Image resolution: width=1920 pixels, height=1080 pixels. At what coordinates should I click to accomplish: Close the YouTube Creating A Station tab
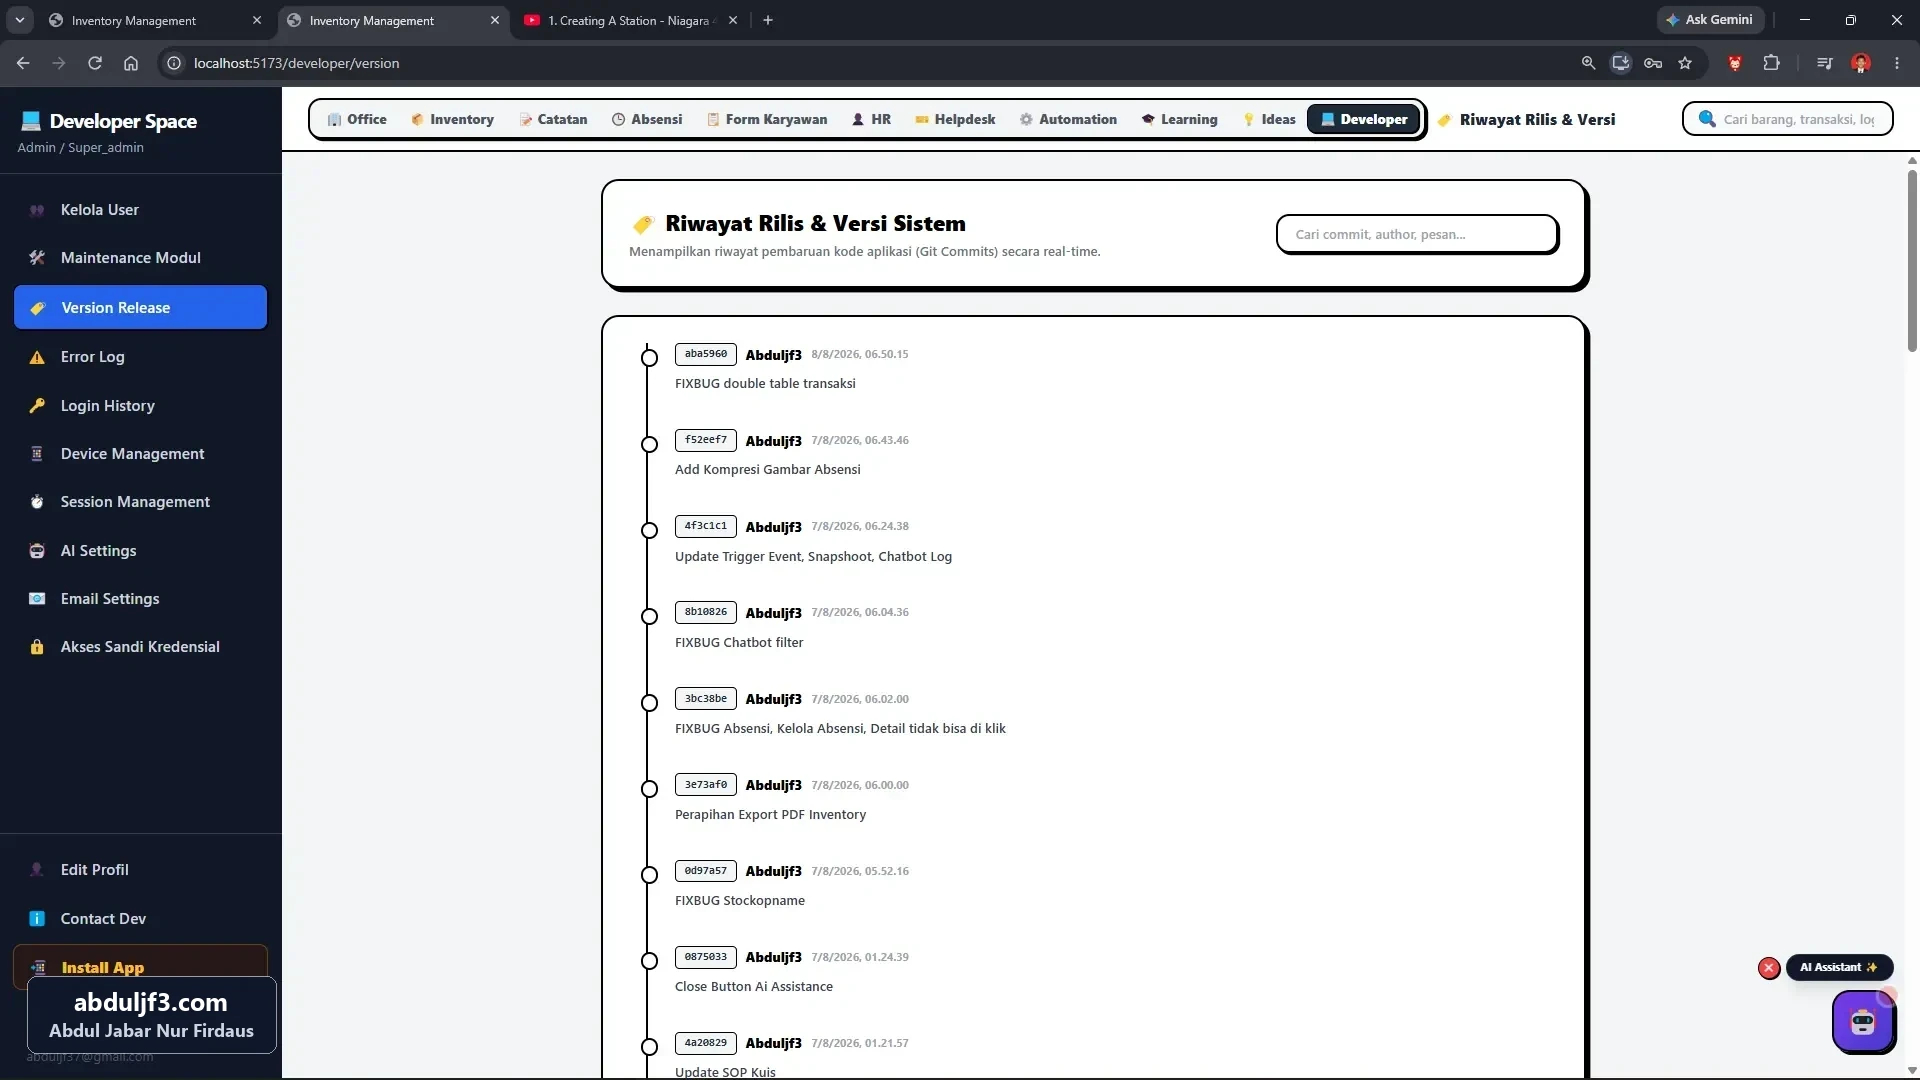click(733, 20)
